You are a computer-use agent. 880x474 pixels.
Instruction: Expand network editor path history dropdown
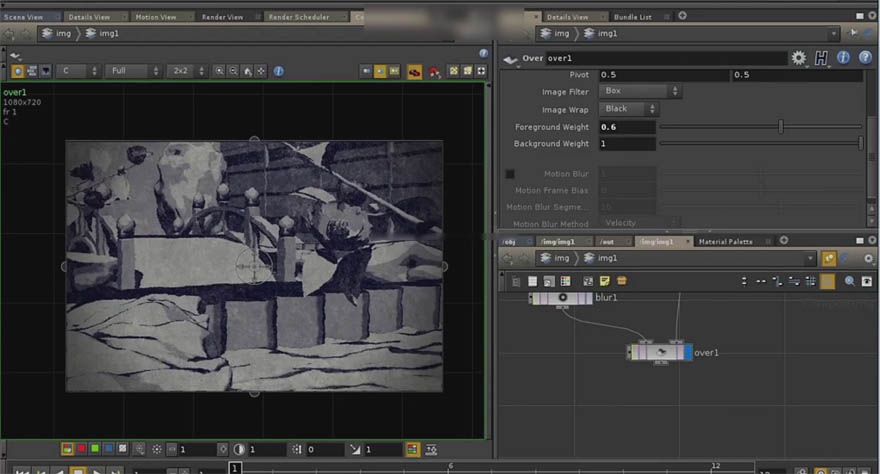pos(810,258)
